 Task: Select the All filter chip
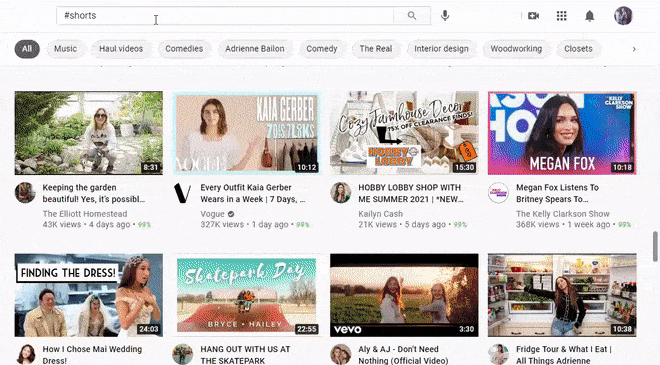[27, 49]
